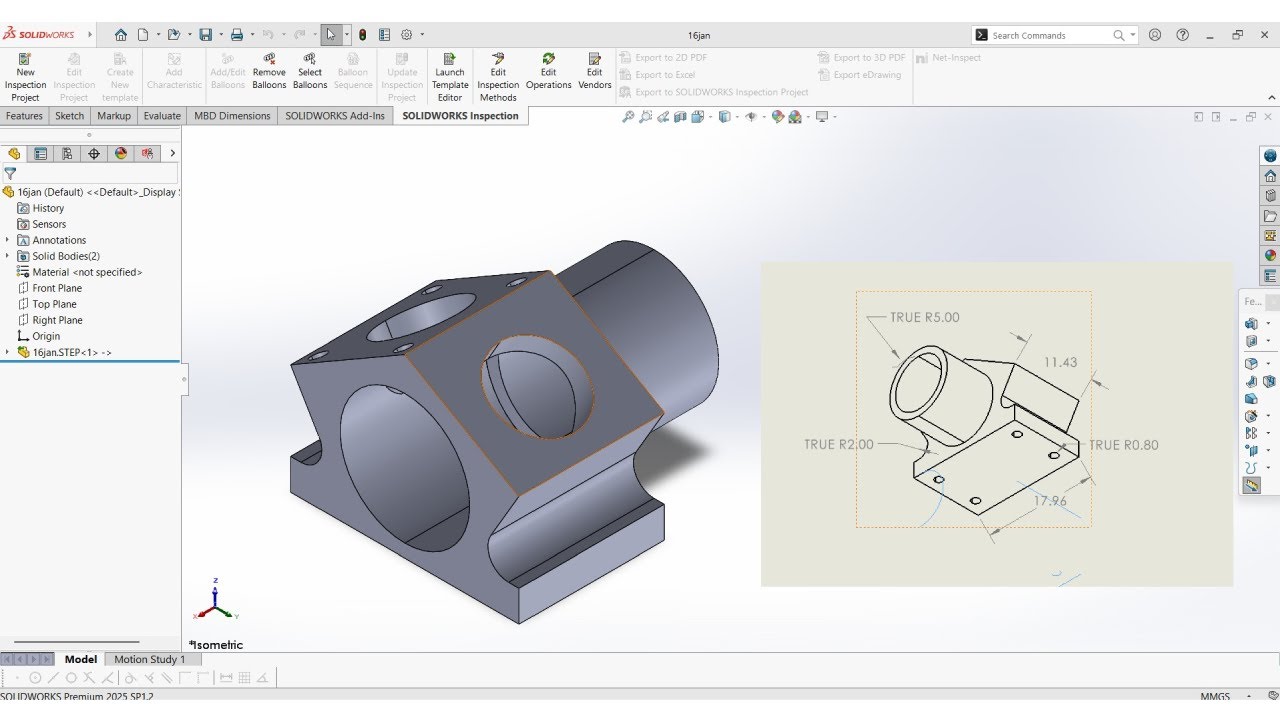Click the Home icon in the title toolbar
Viewport: 1280px width, 720px height.
121,35
